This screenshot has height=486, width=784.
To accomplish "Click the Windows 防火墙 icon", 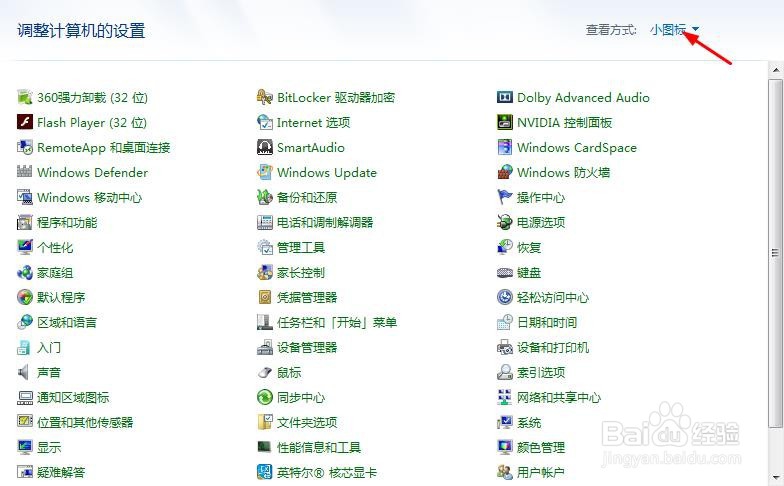I will click(x=504, y=172).
